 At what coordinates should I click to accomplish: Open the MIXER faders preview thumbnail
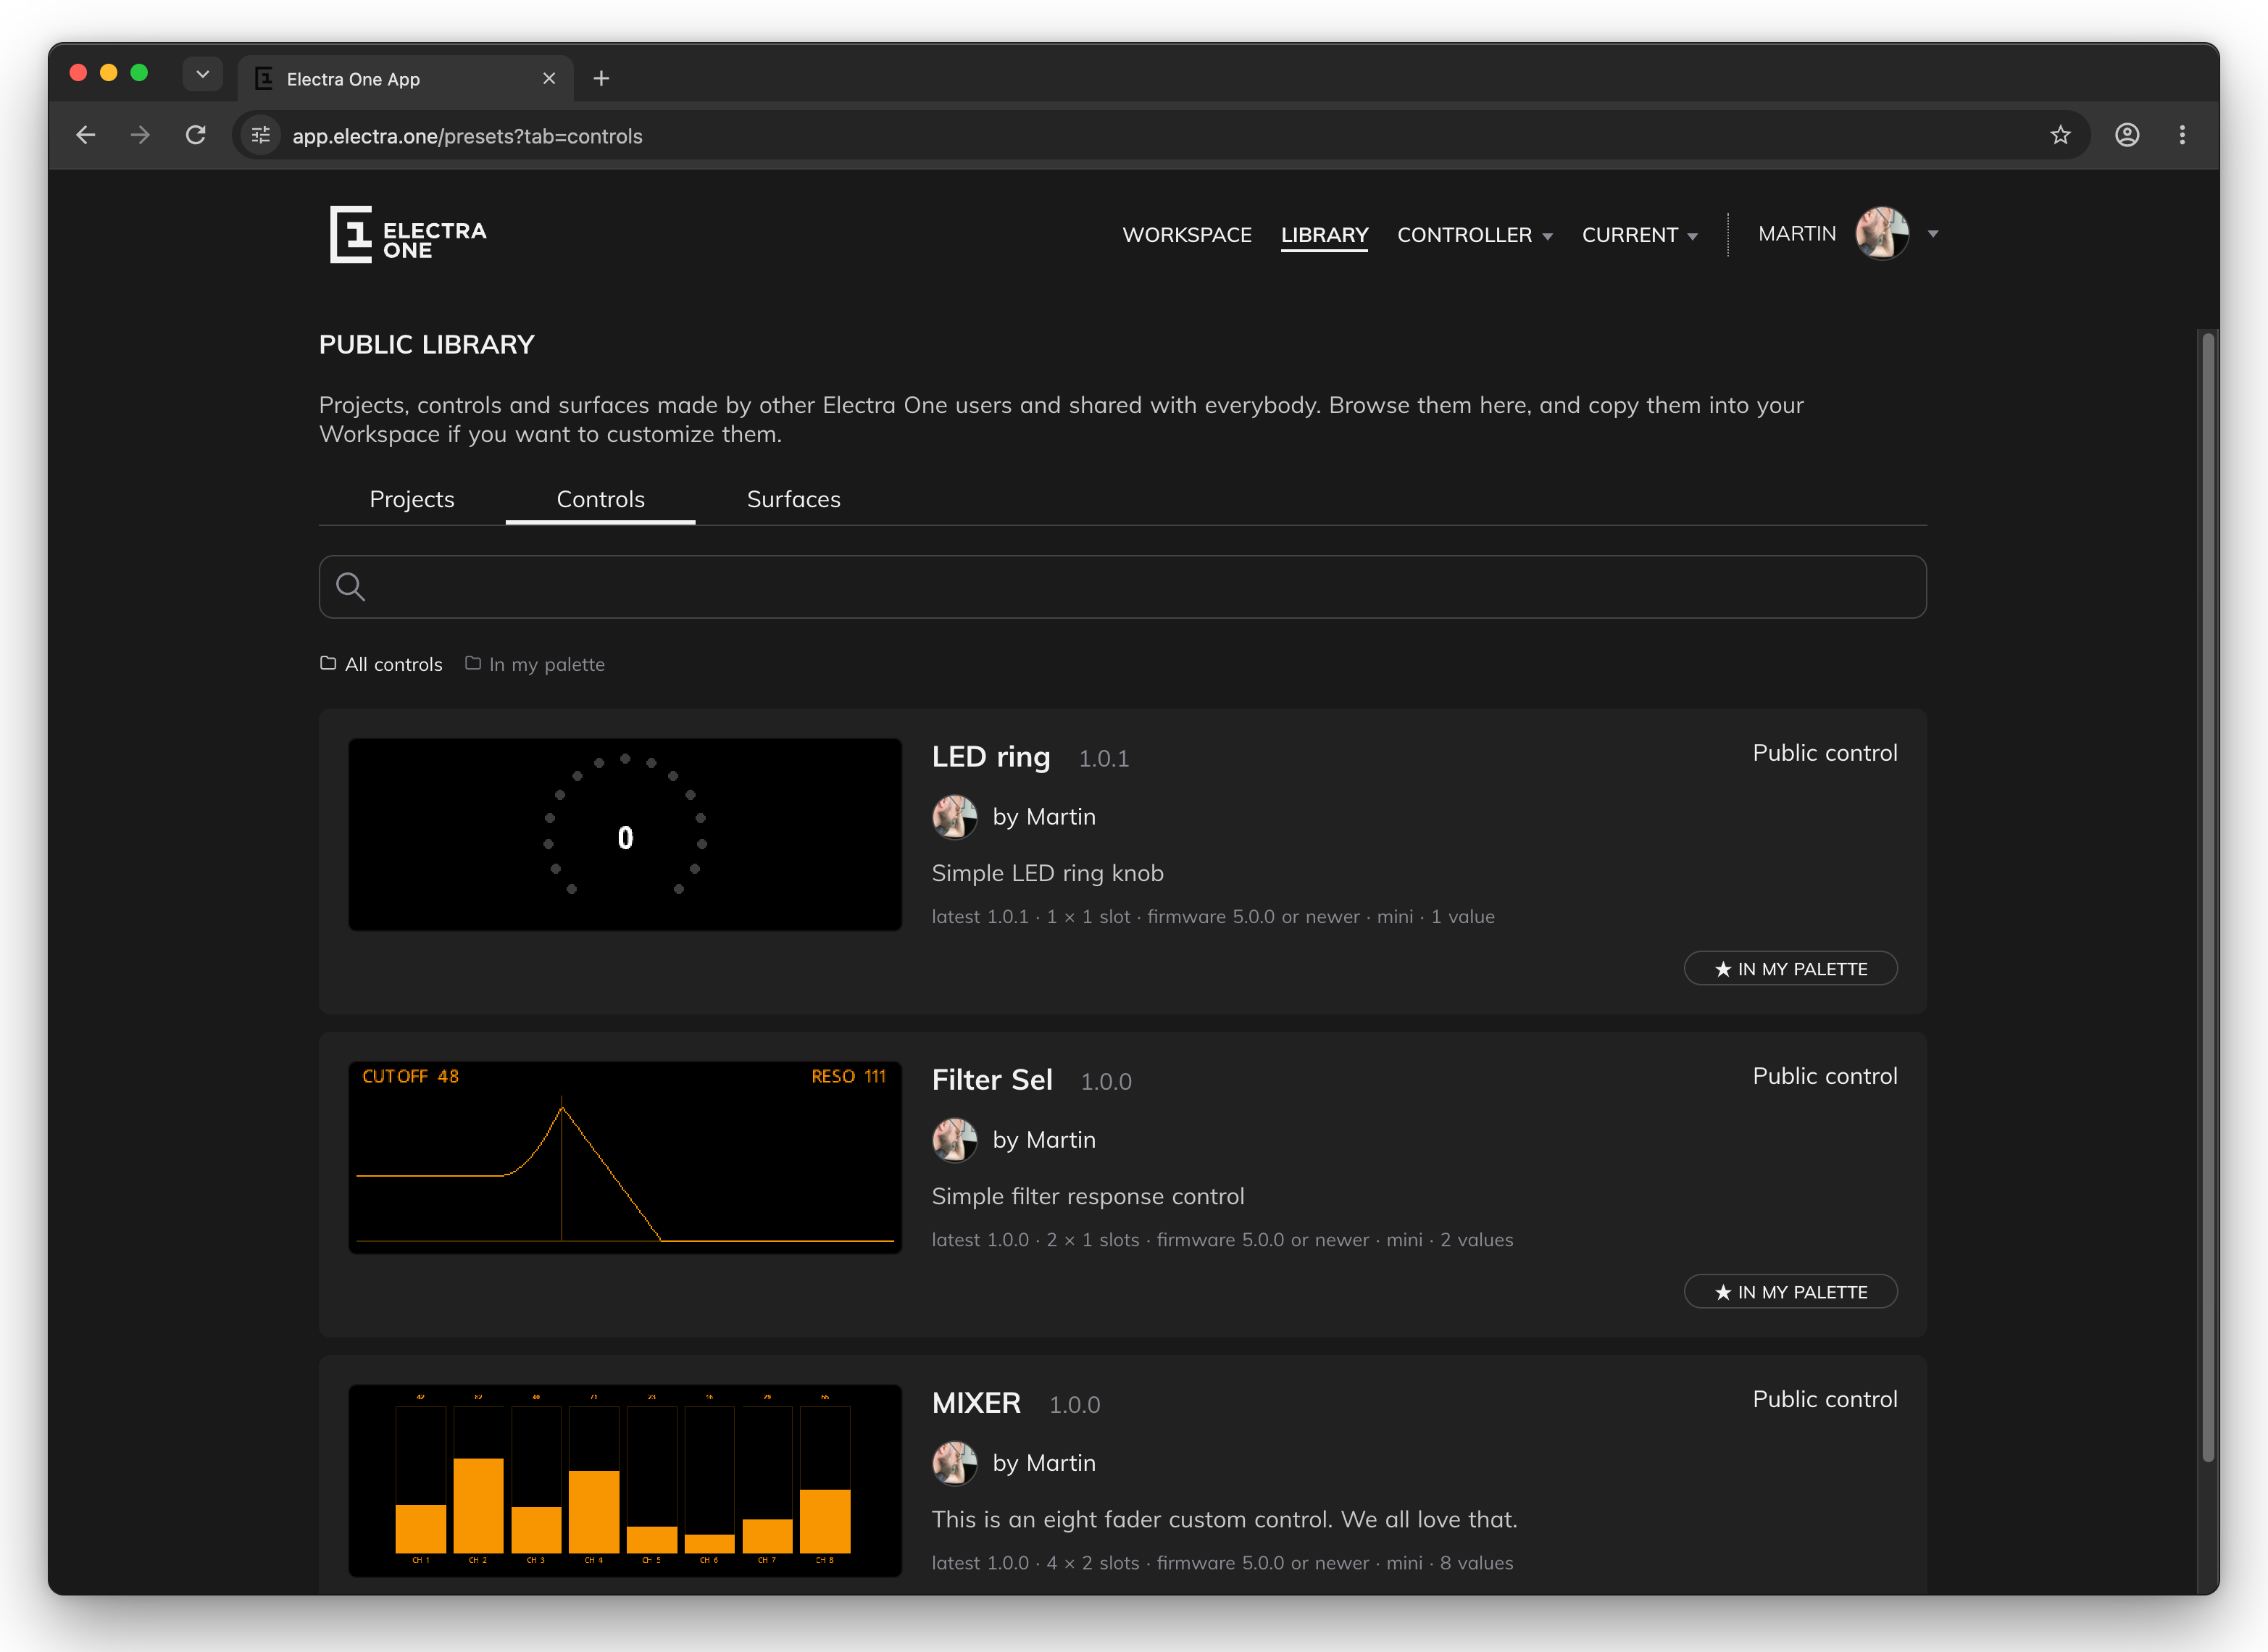pyautogui.click(x=625, y=1480)
